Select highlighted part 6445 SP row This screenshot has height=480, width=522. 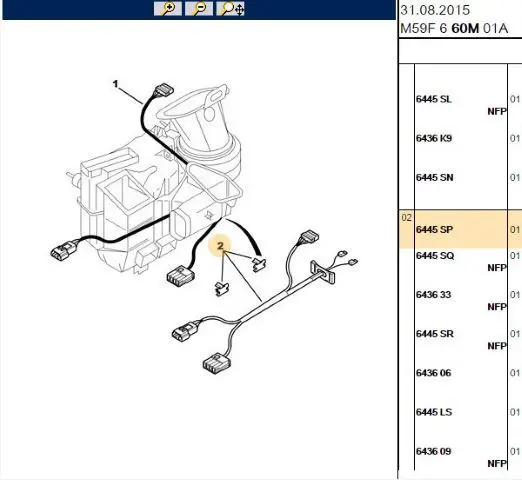coord(460,229)
